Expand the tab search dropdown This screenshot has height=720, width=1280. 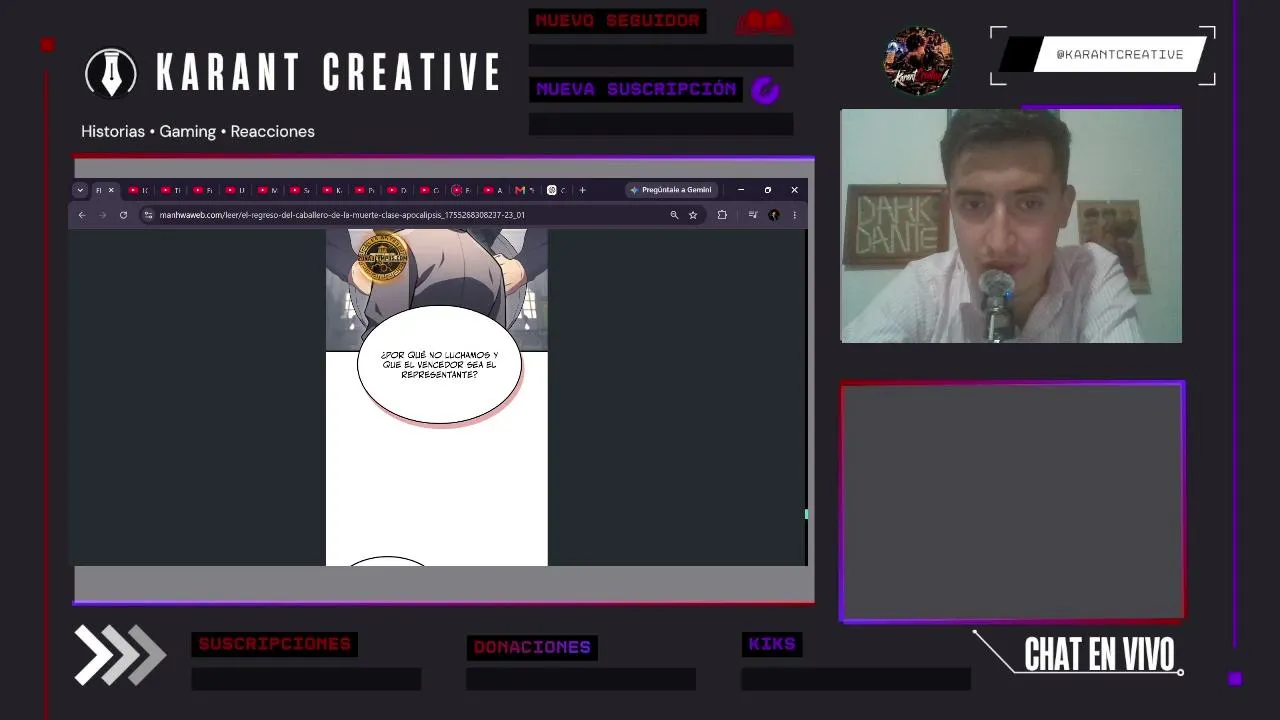click(80, 190)
